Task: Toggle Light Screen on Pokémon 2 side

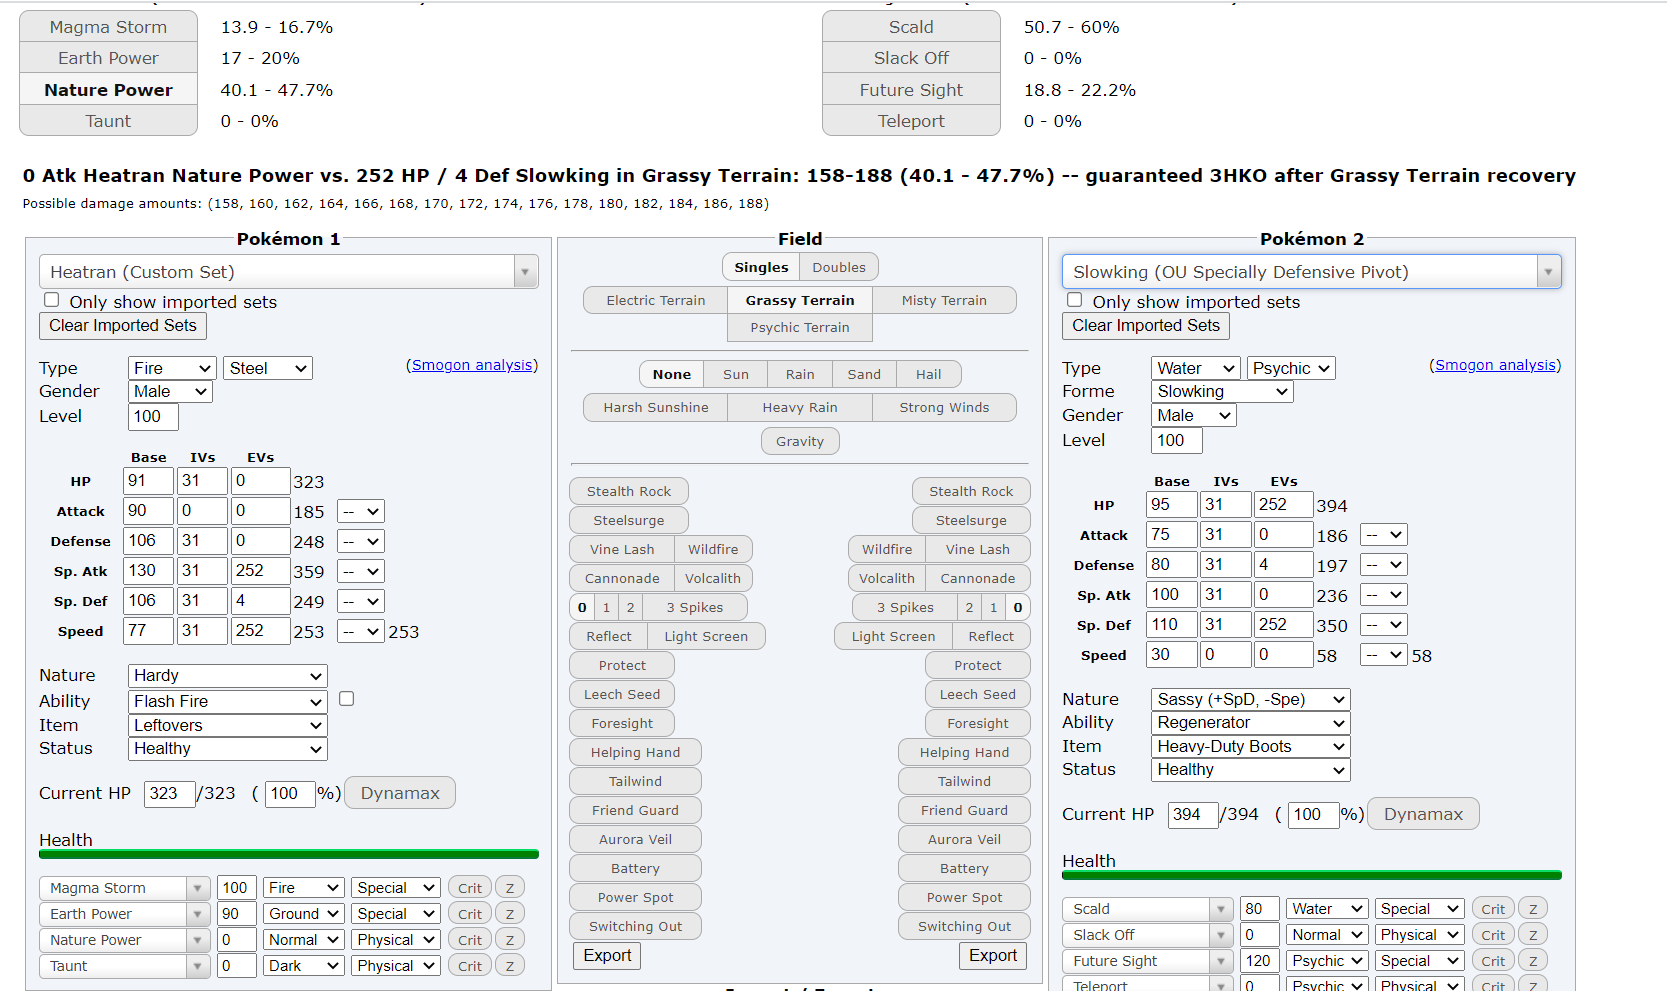Action: pyautogui.click(x=893, y=636)
